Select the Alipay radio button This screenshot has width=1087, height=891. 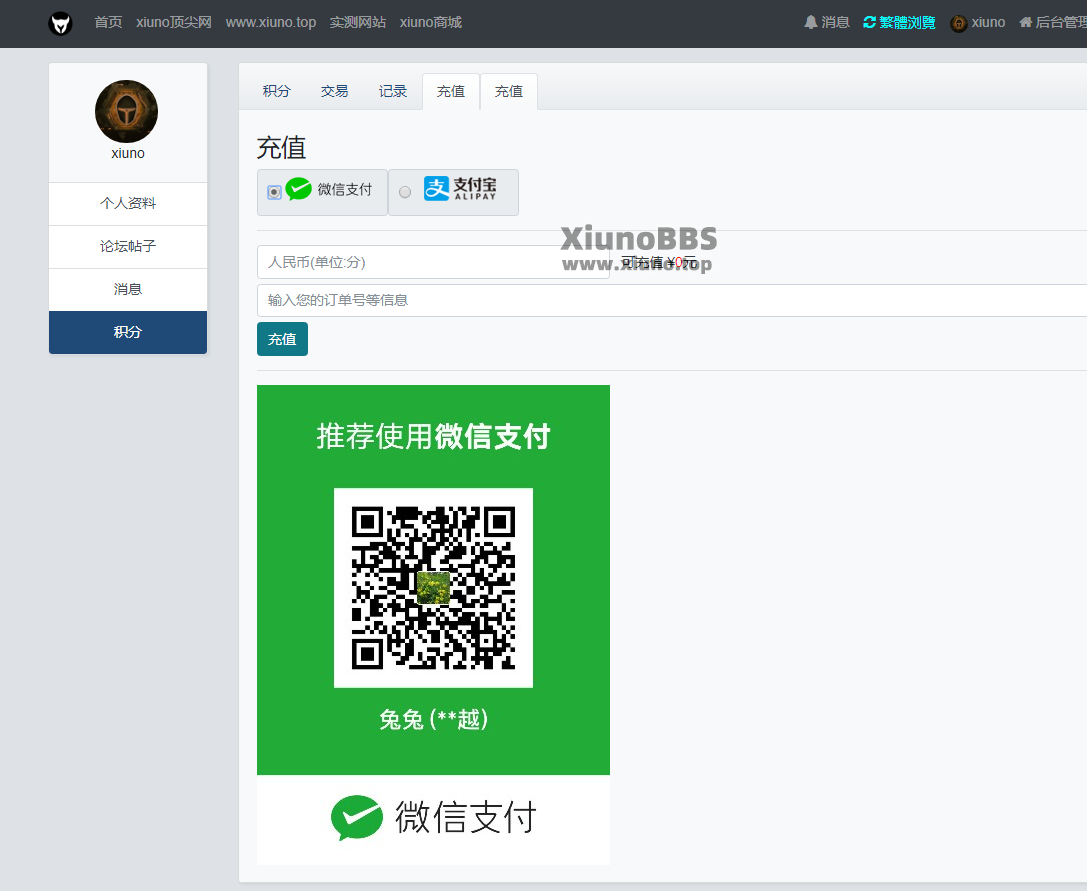(x=405, y=192)
